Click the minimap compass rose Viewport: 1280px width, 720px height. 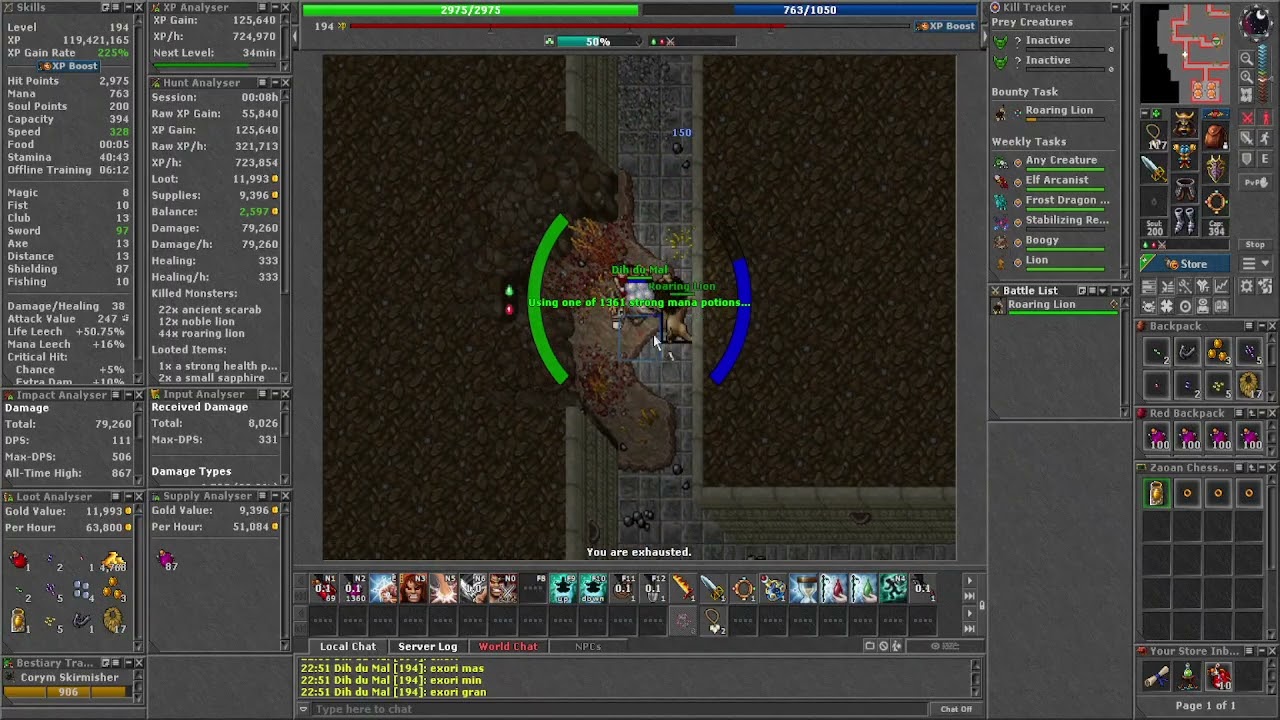1256,21
